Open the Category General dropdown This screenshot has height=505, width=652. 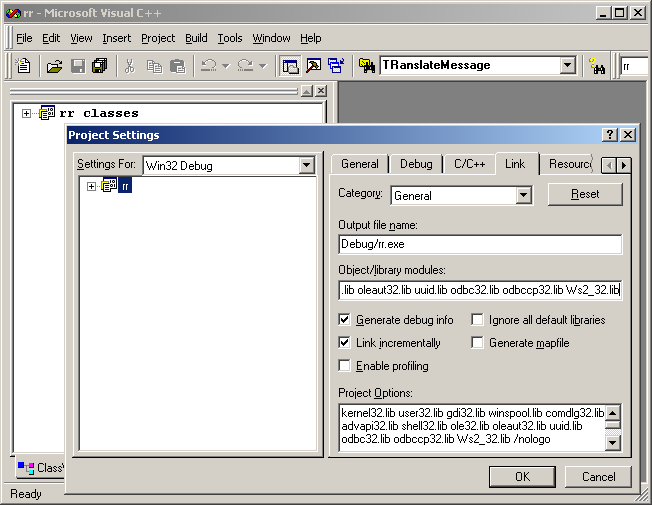click(524, 195)
